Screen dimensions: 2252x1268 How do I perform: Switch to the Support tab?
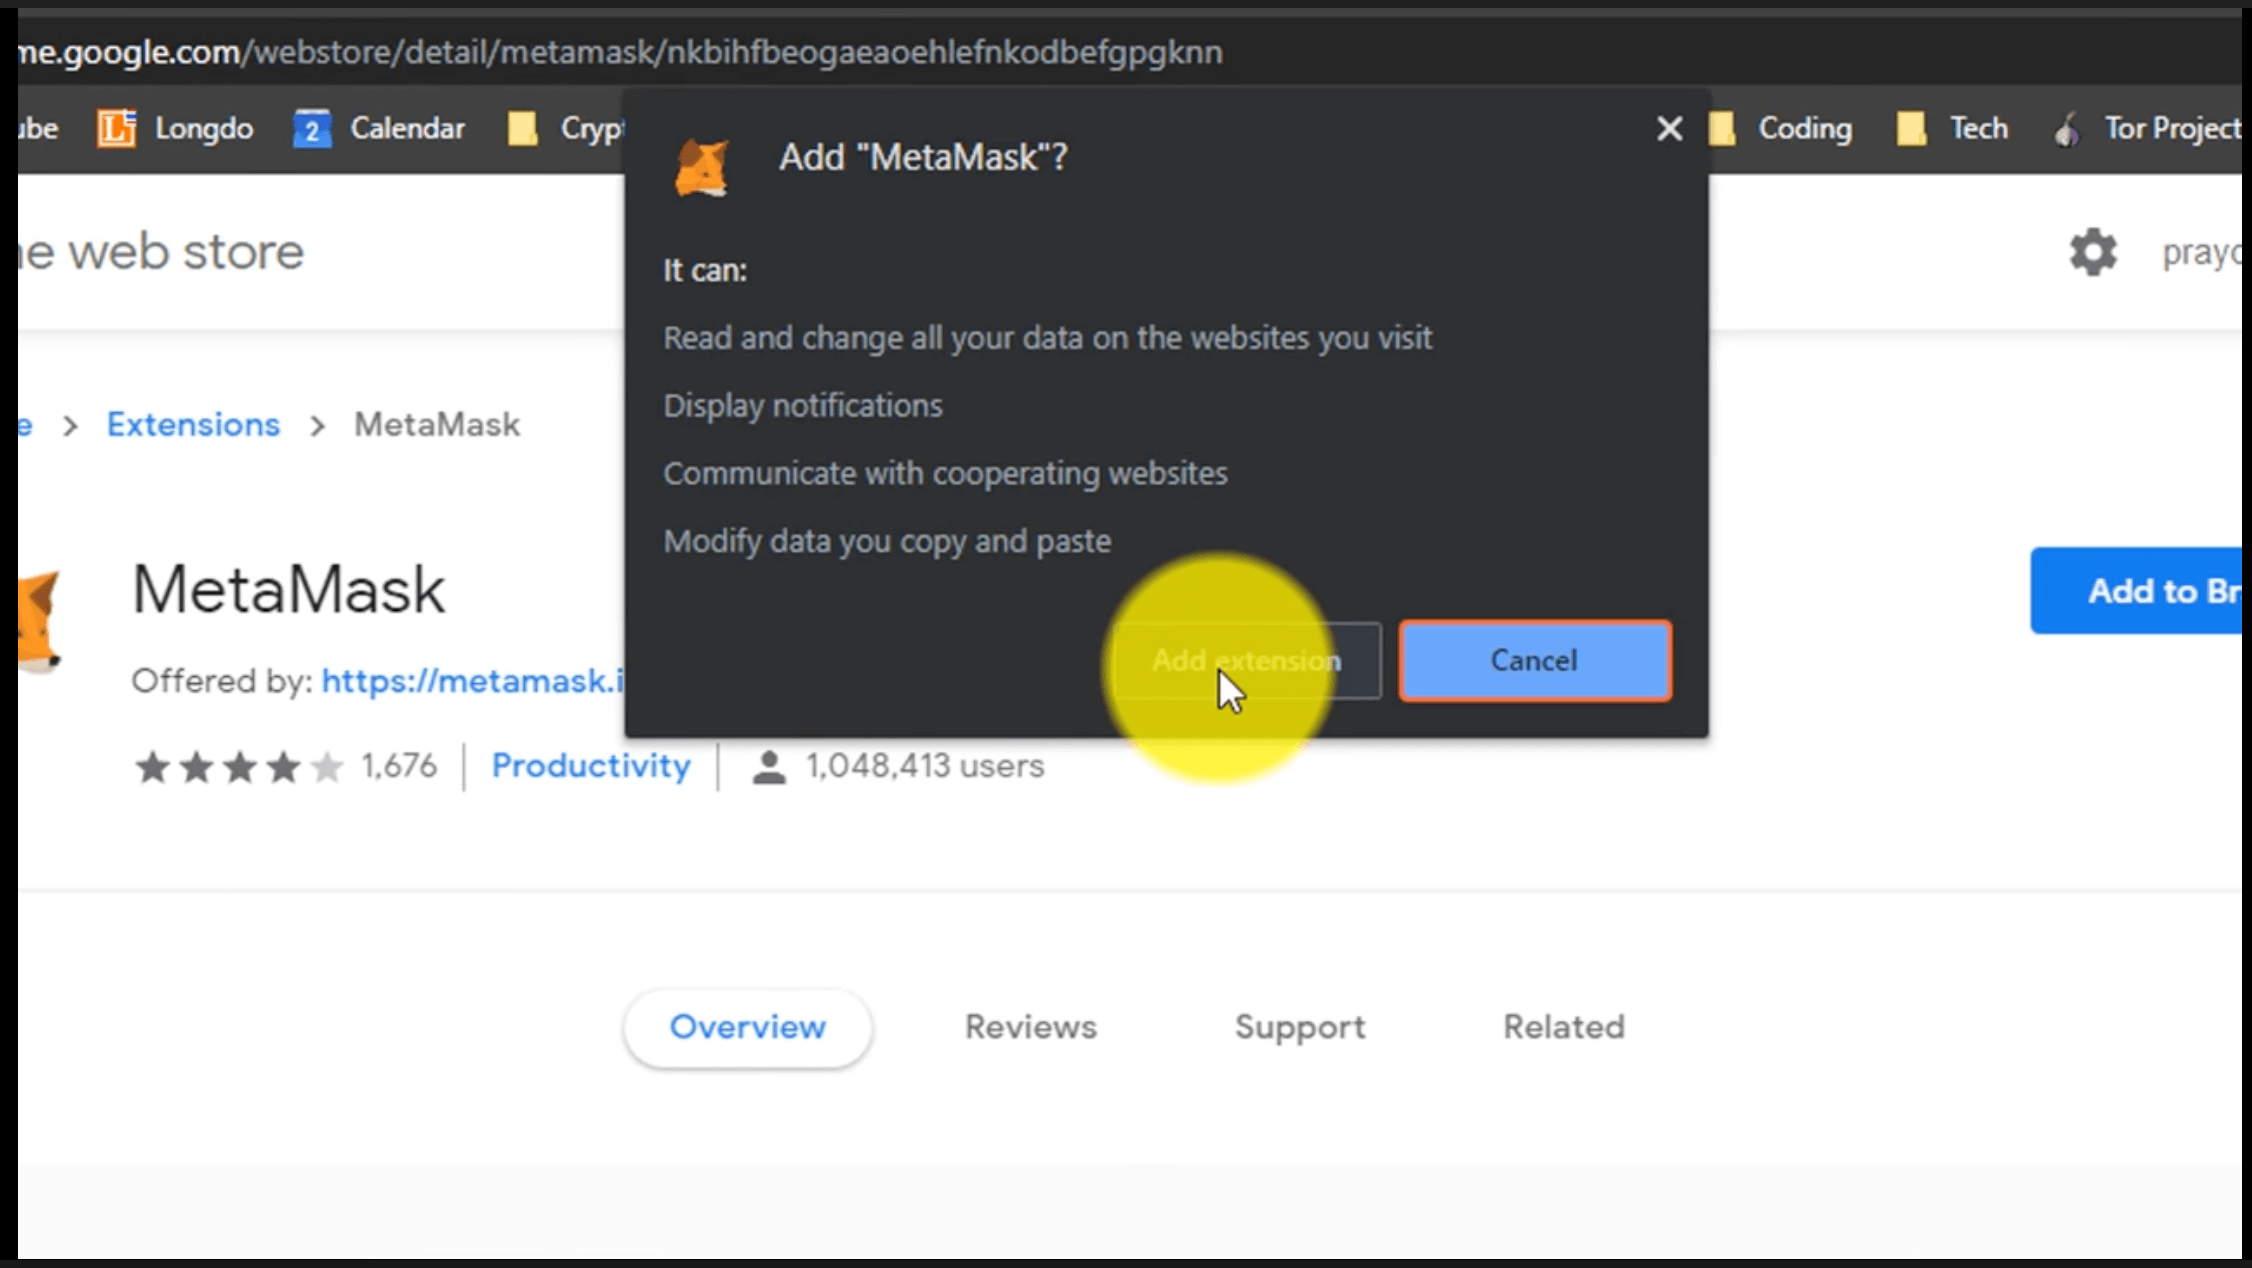click(x=1300, y=1027)
